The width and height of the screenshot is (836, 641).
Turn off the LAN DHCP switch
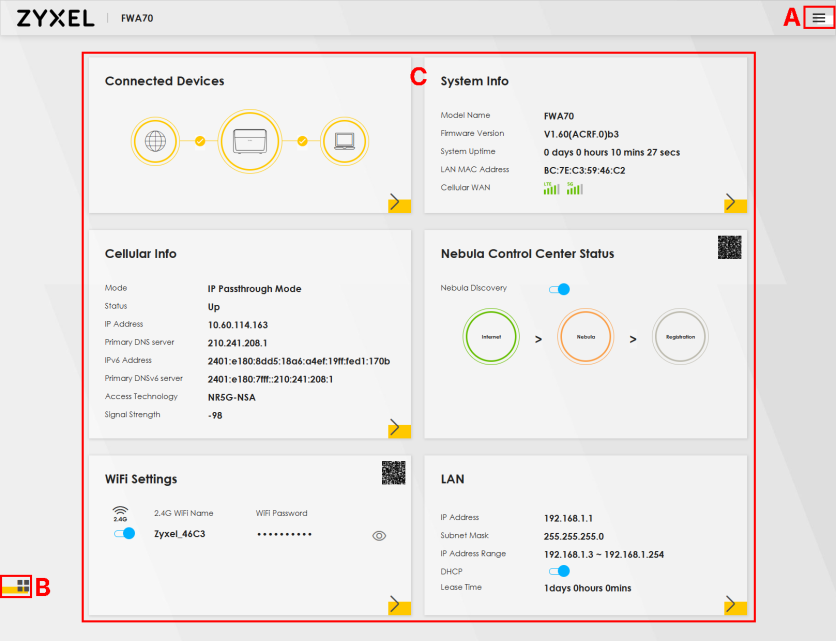[x=559, y=571]
